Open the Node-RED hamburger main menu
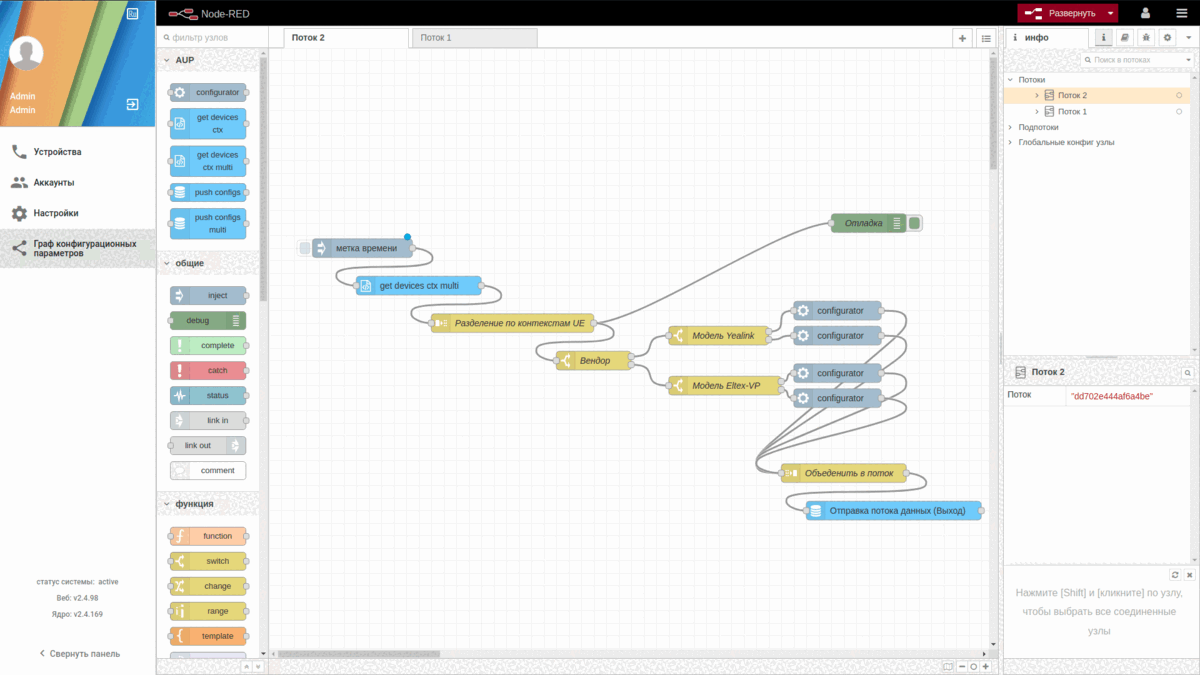Viewport: 1200px width, 675px height. point(1180,13)
